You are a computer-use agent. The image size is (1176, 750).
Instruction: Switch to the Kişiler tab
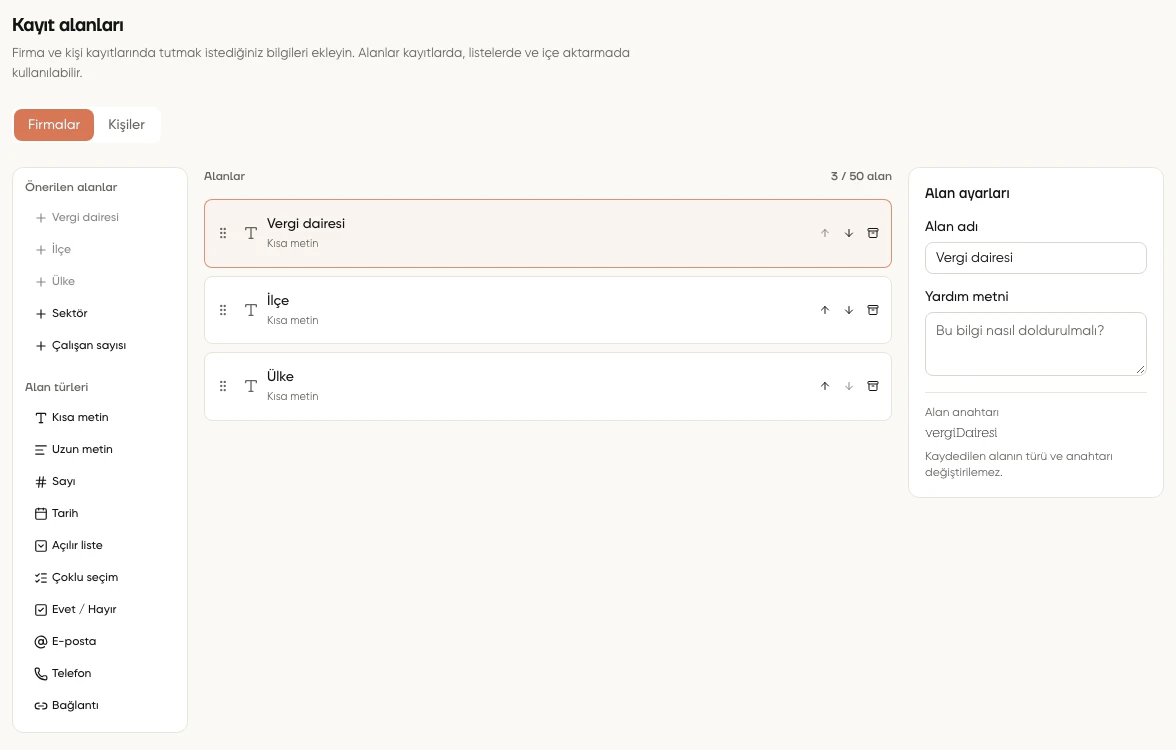click(x=126, y=124)
